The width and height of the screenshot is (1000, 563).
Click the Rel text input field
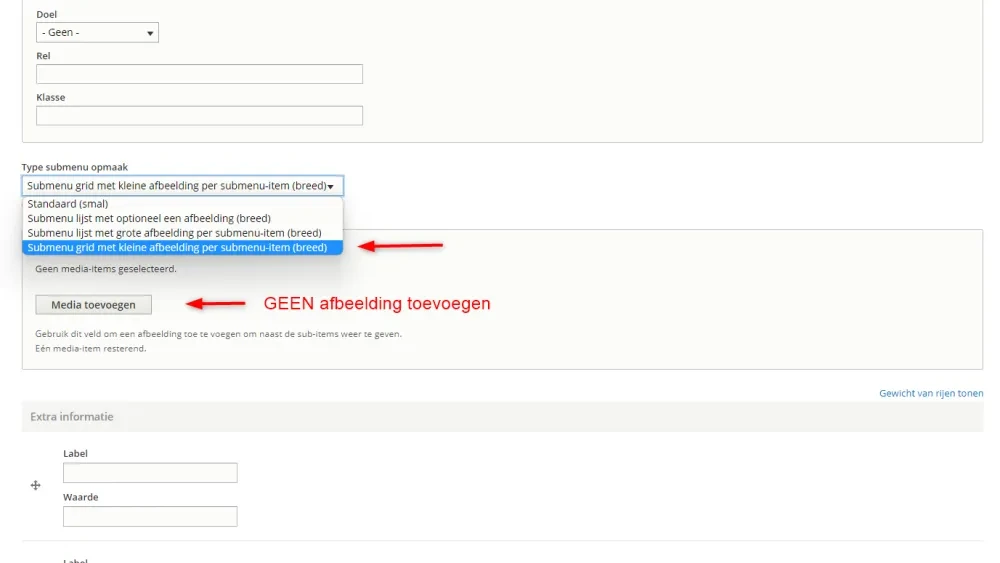(x=199, y=74)
